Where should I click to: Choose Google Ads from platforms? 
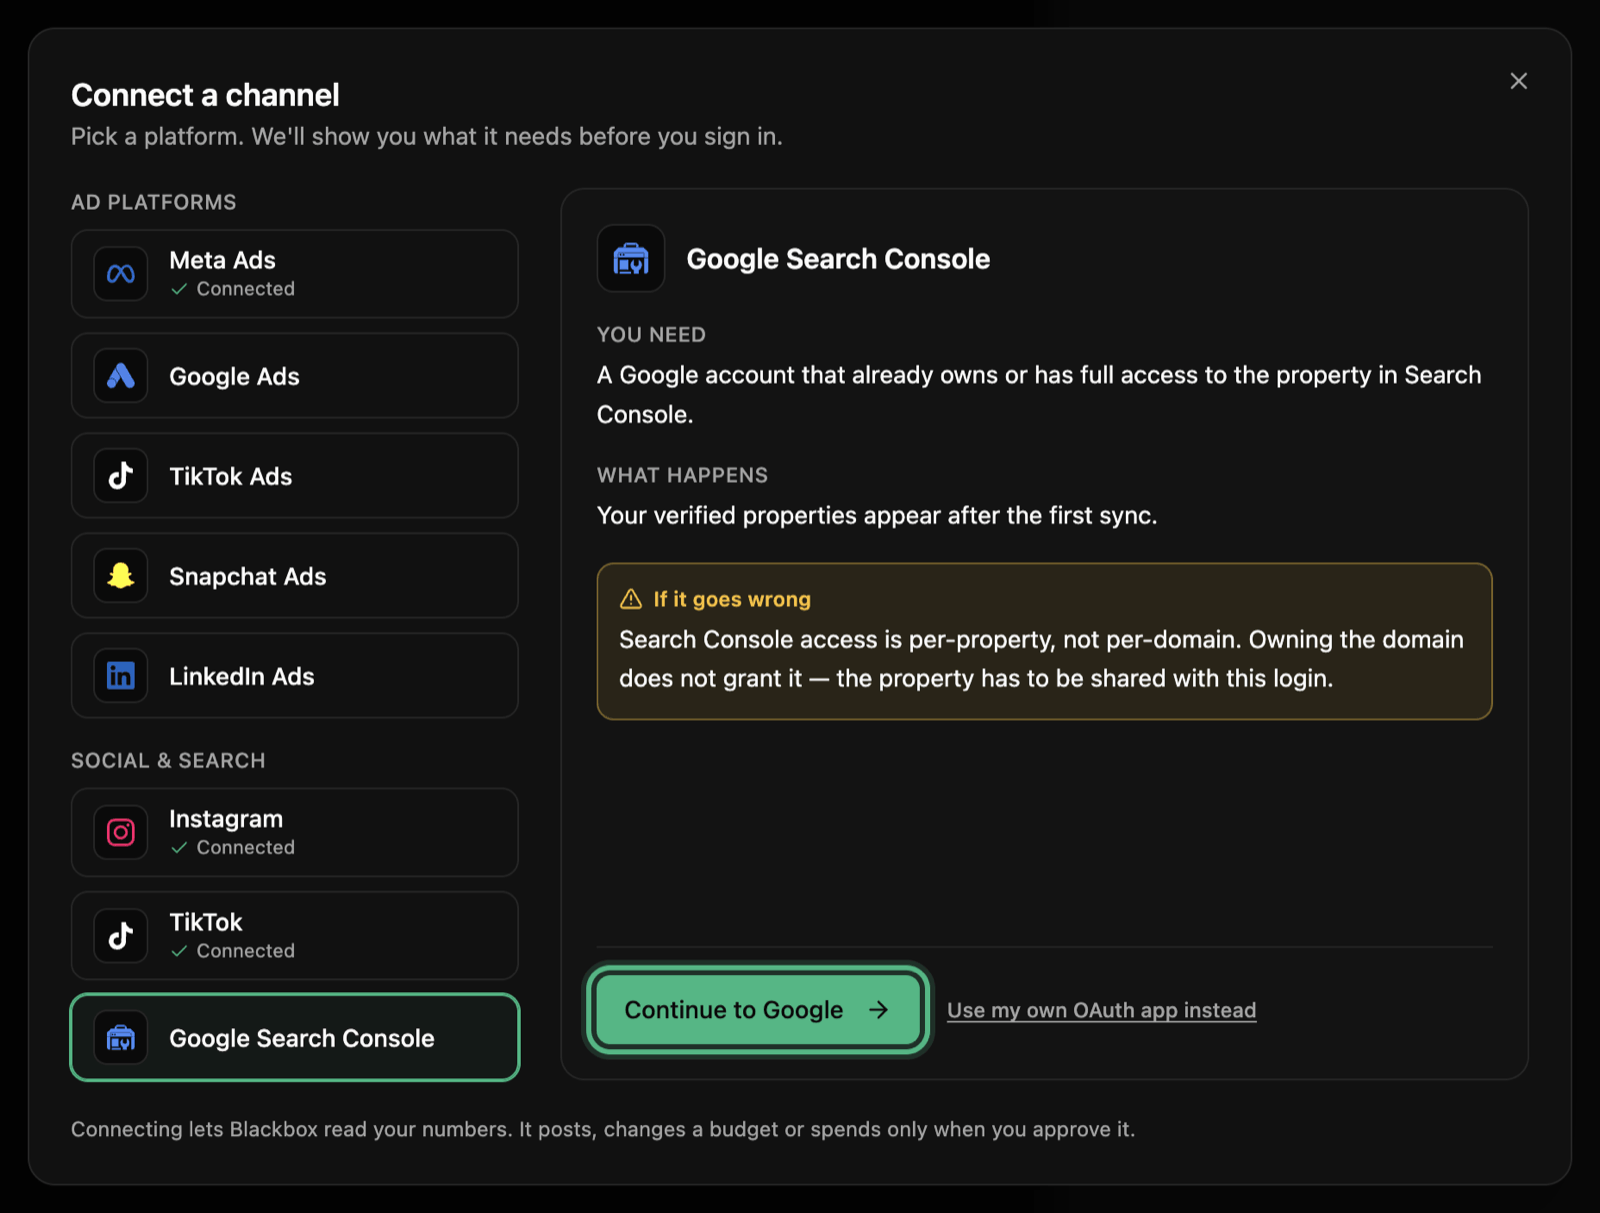[x=295, y=376]
